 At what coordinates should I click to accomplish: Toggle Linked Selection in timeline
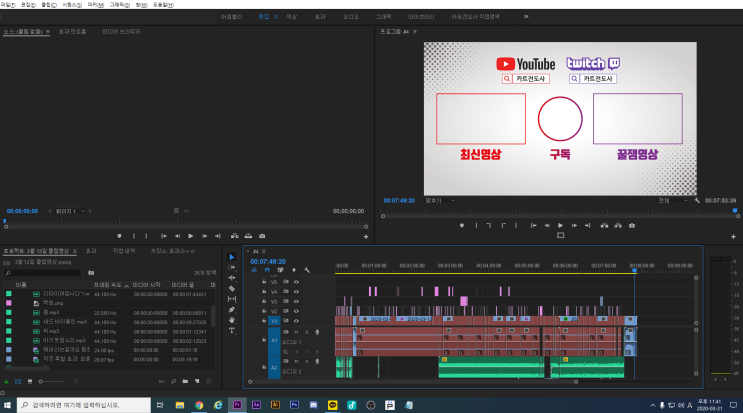click(x=281, y=270)
